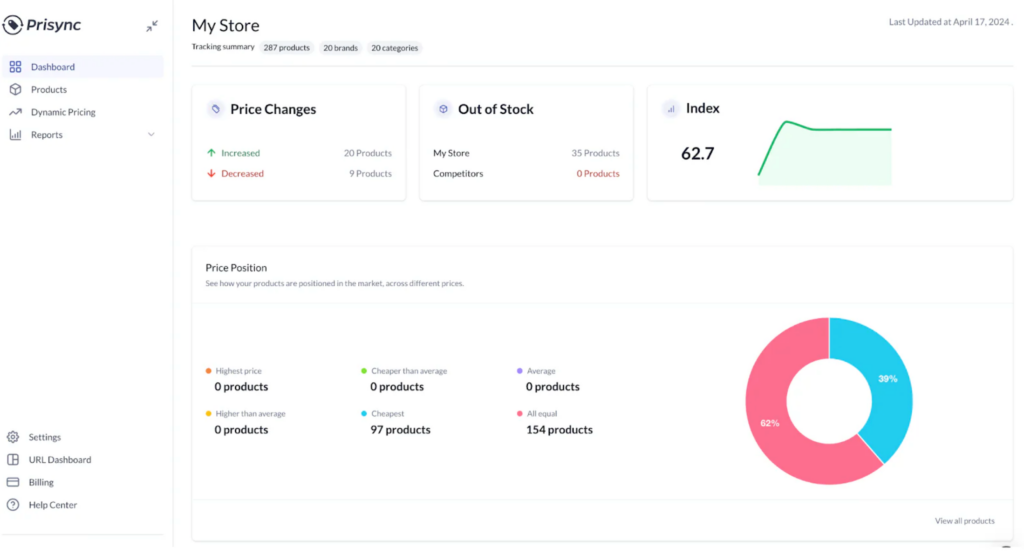Click the Dashboard grid icon
This screenshot has width=1024, height=560.
pos(15,67)
